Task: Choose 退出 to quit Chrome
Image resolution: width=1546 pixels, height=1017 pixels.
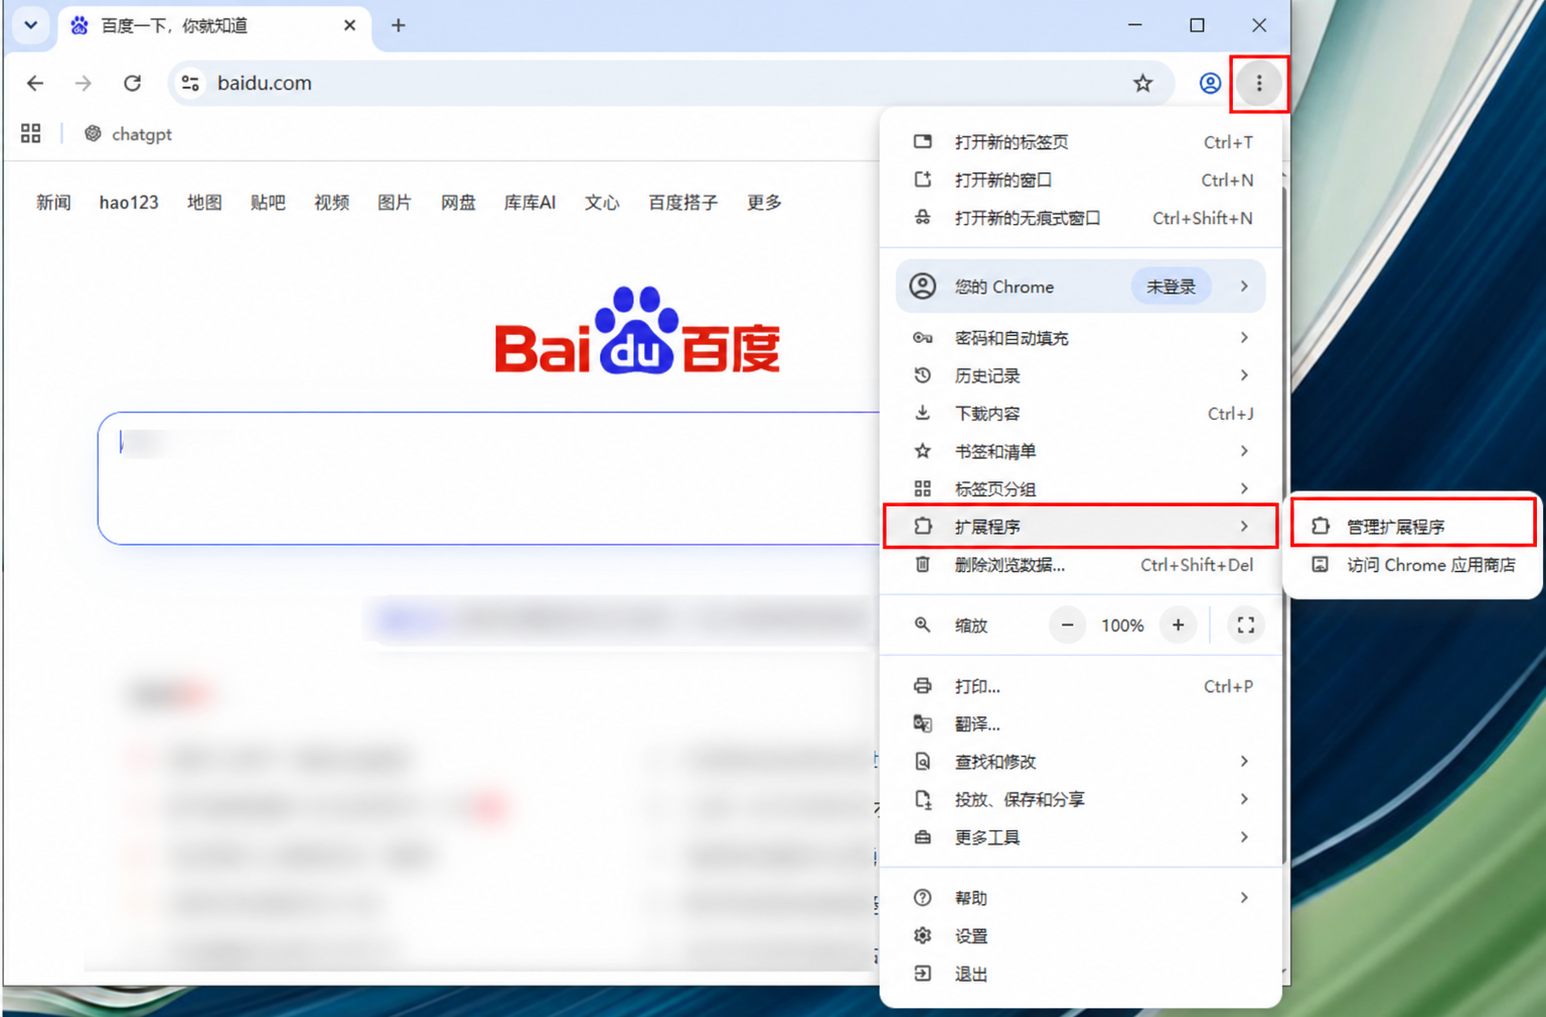Action: click(1082, 974)
